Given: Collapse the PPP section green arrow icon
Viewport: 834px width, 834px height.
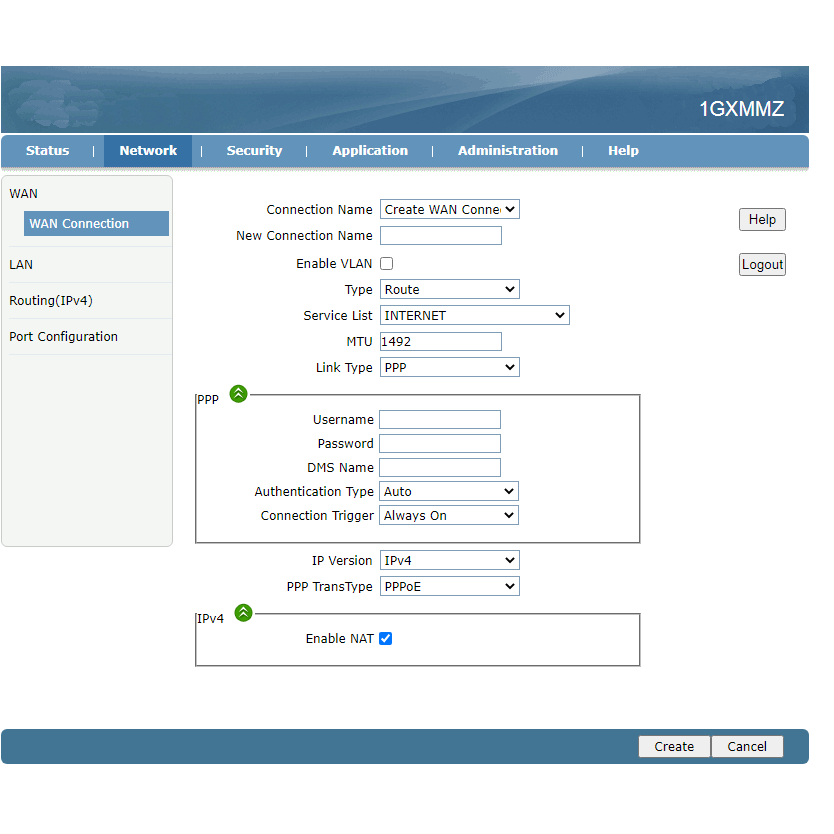Looking at the screenshot, I should tap(238, 394).
